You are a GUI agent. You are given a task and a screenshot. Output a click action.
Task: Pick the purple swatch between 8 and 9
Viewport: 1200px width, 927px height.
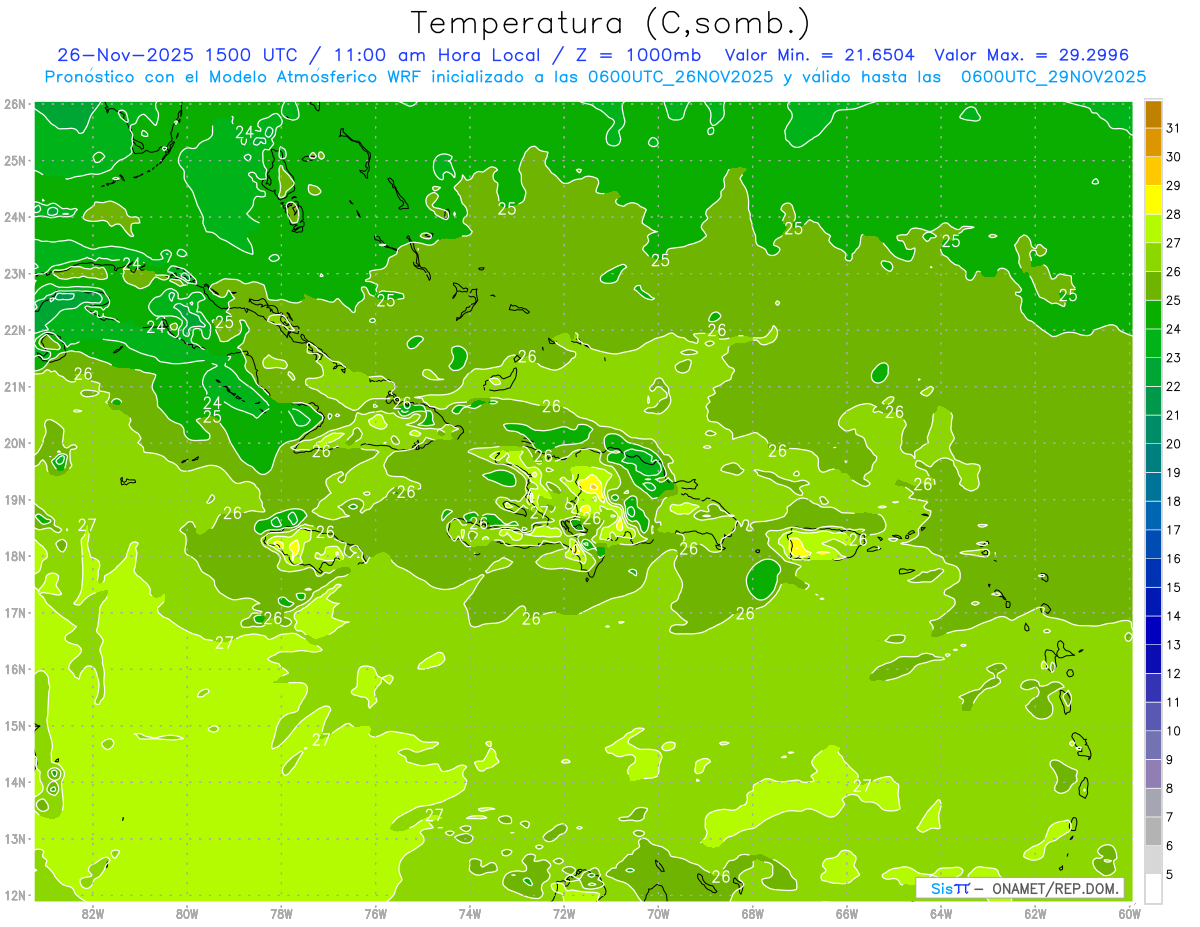1153,773
